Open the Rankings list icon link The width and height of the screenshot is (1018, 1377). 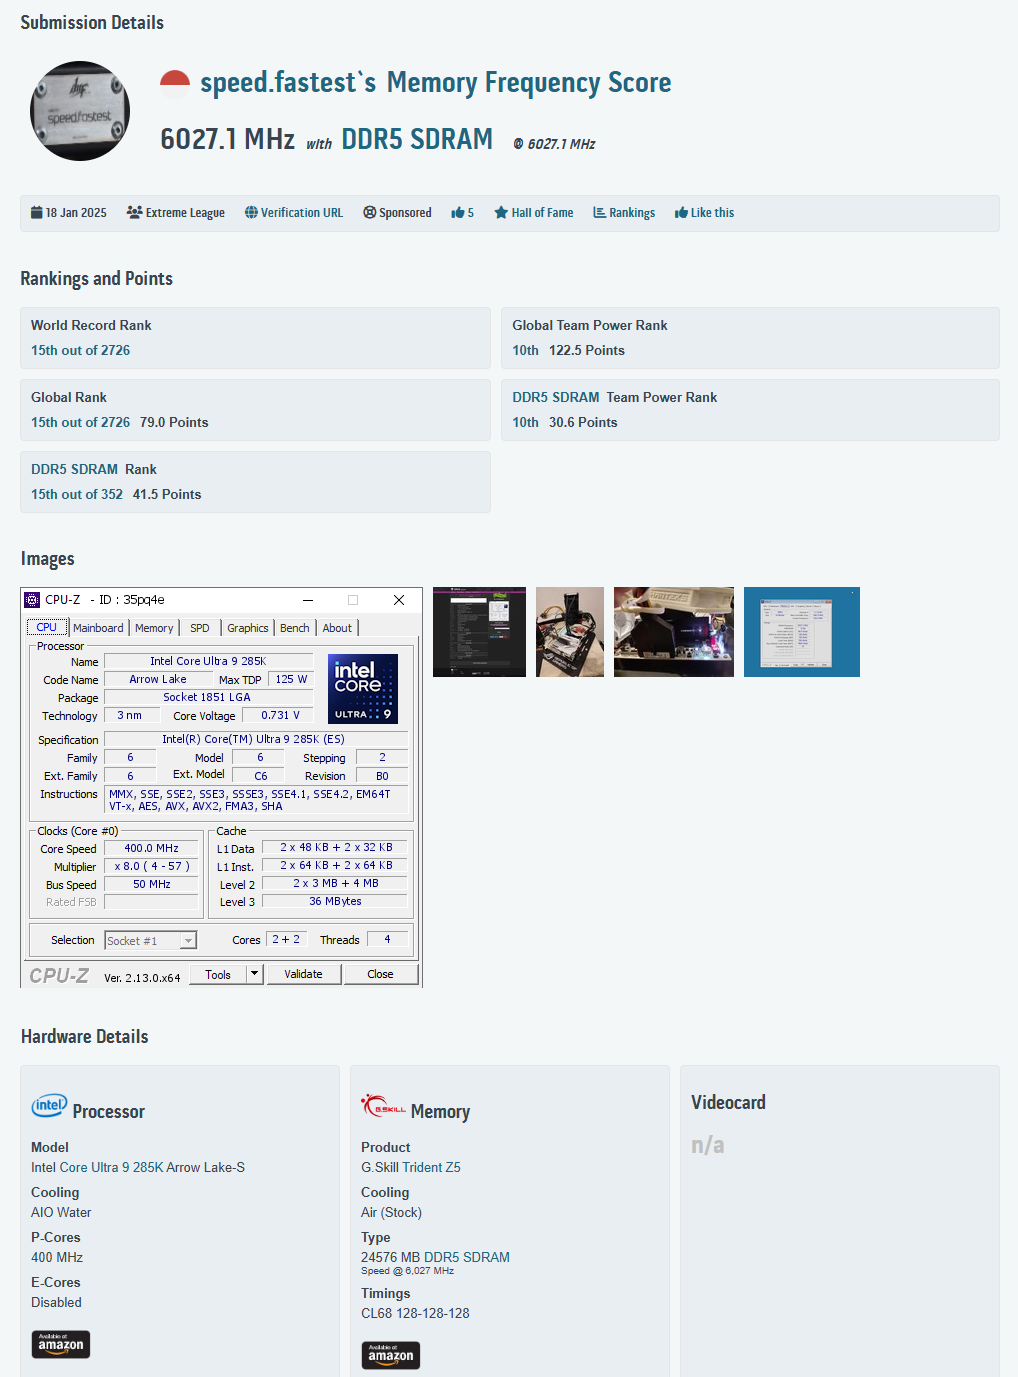(624, 213)
